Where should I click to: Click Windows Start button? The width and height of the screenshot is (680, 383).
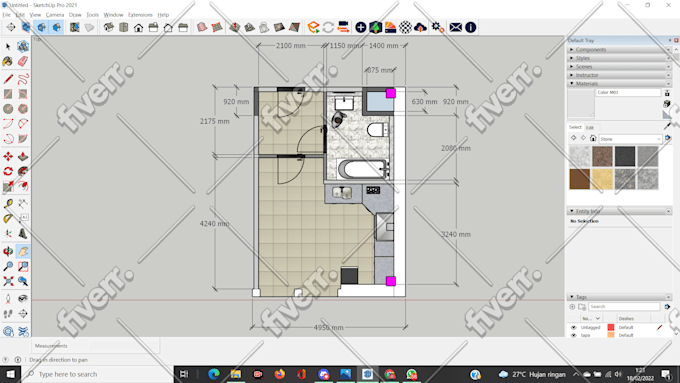(x=10, y=374)
